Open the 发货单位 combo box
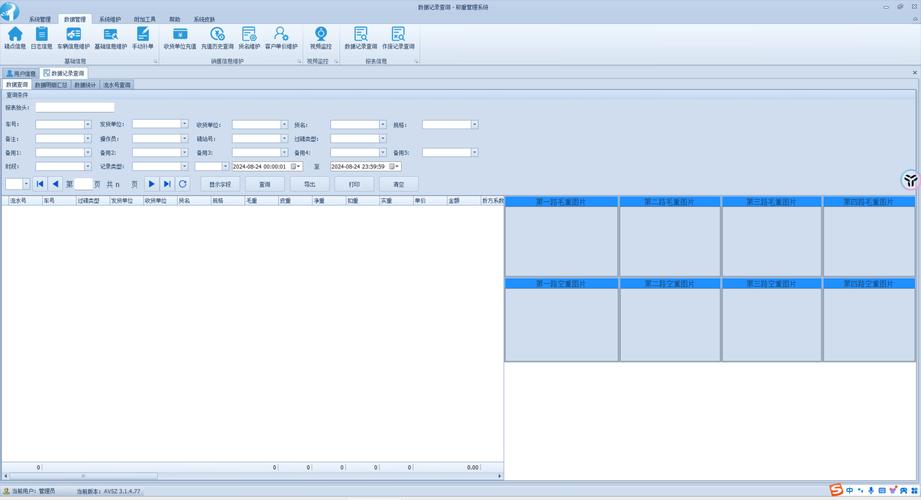 point(184,125)
